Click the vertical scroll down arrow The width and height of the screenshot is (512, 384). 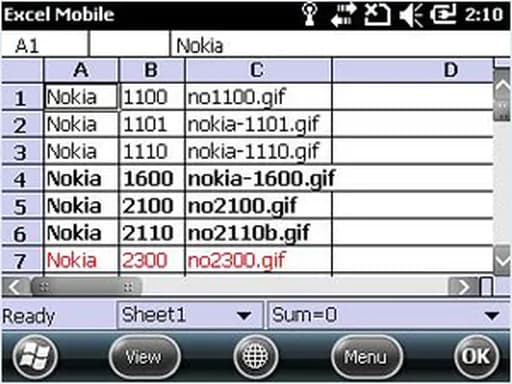502,261
